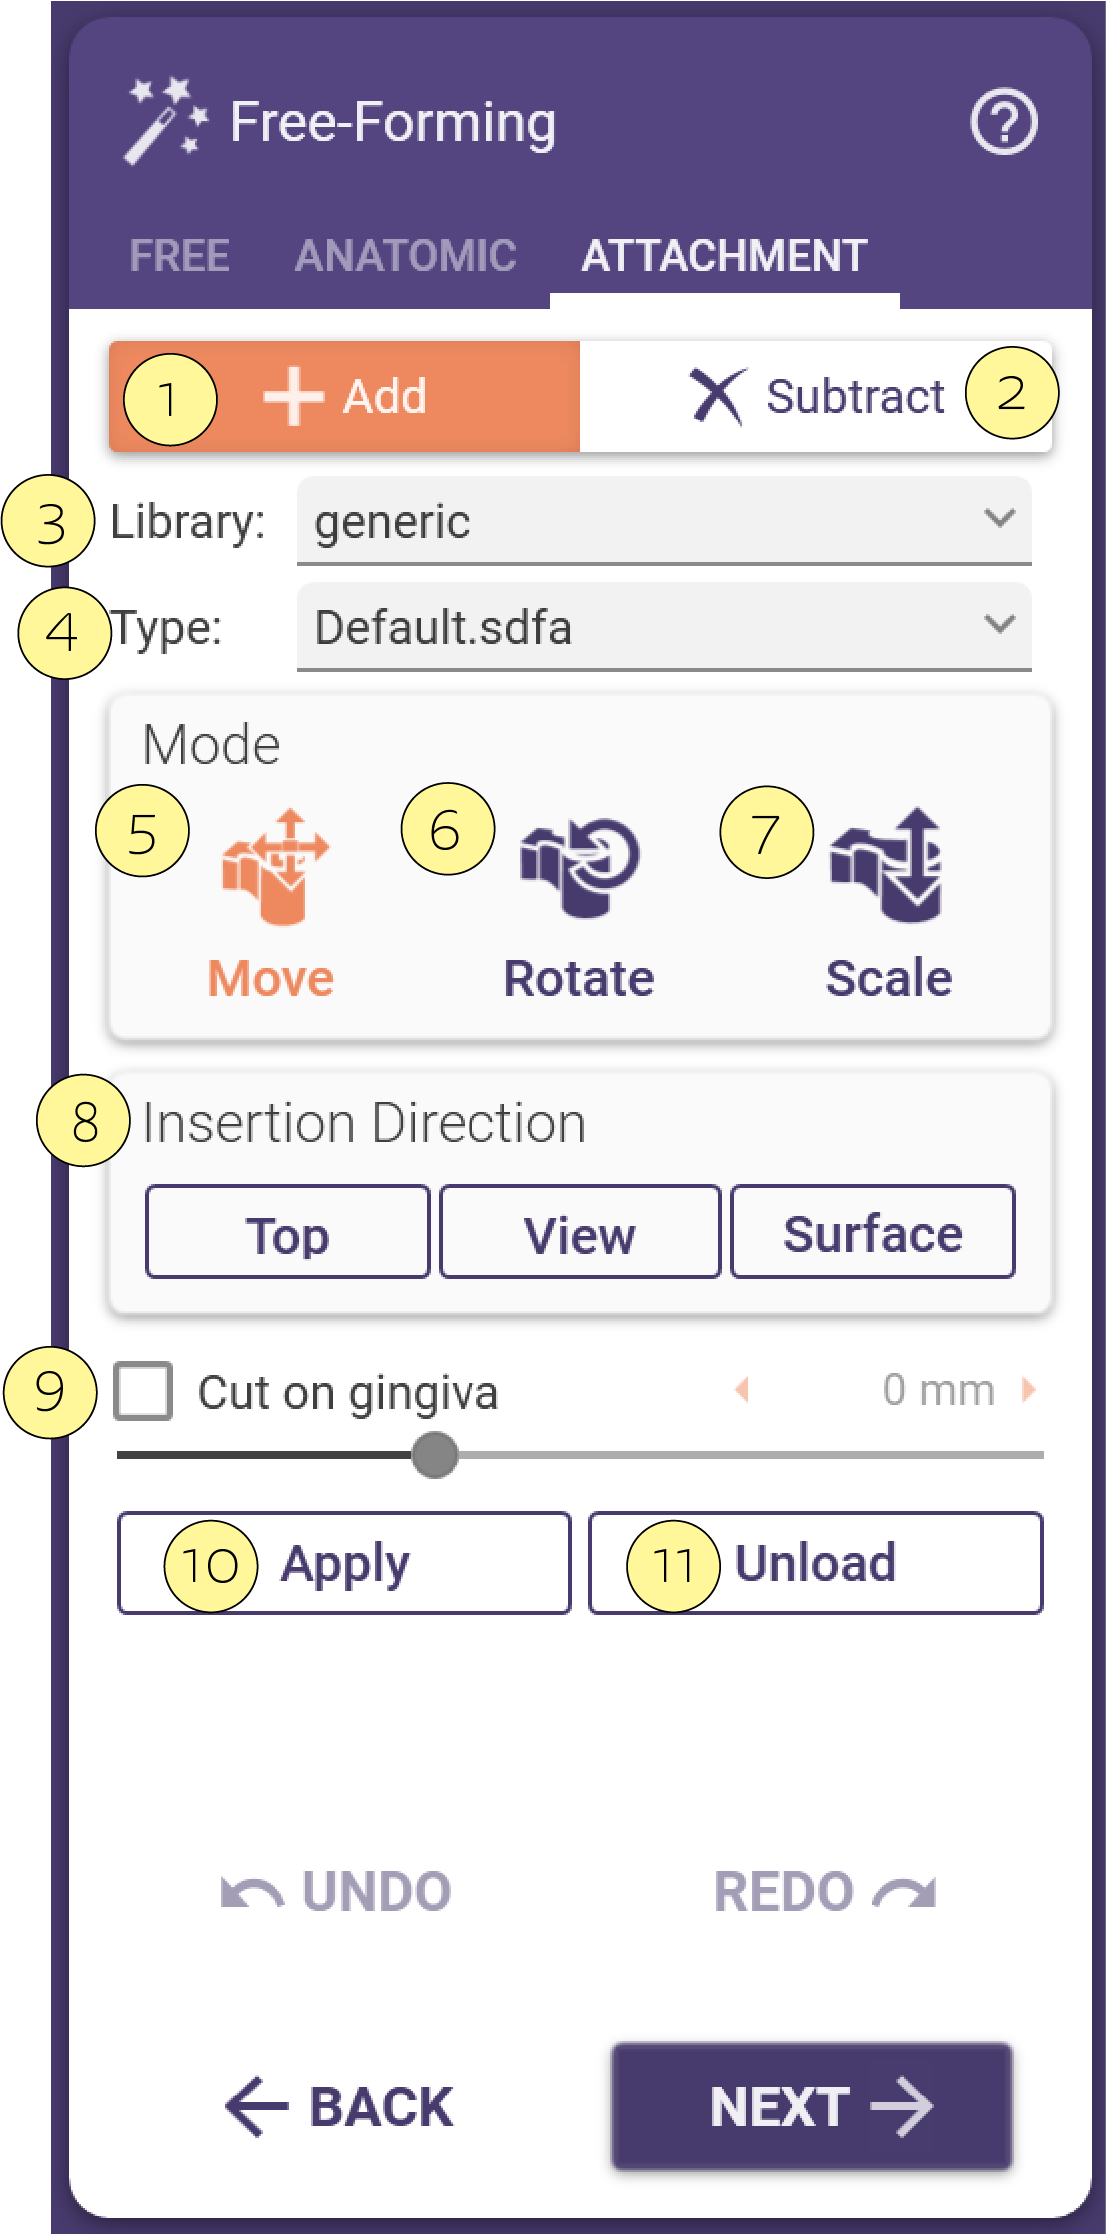Open the Library dropdown showing generic
Viewport: 1106px width, 2234px height.
point(664,521)
